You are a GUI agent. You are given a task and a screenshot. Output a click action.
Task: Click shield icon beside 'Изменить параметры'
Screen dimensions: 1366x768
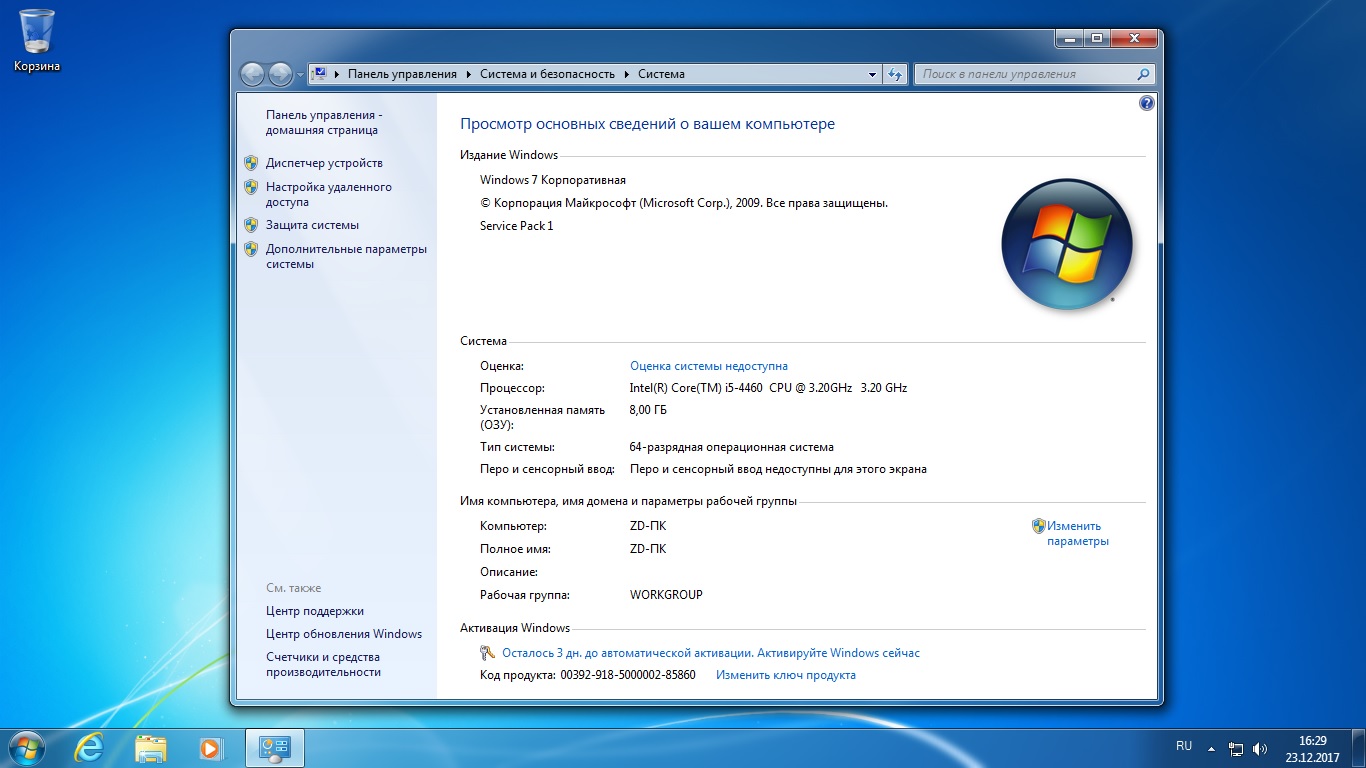point(1039,525)
